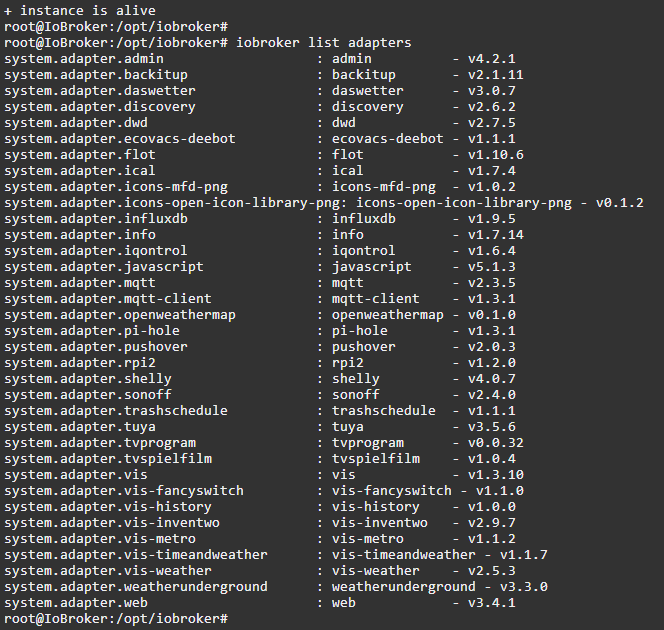The image size is (664, 630).
Task: Click the backitup version v2.1.11
Action: (x=495, y=75)
